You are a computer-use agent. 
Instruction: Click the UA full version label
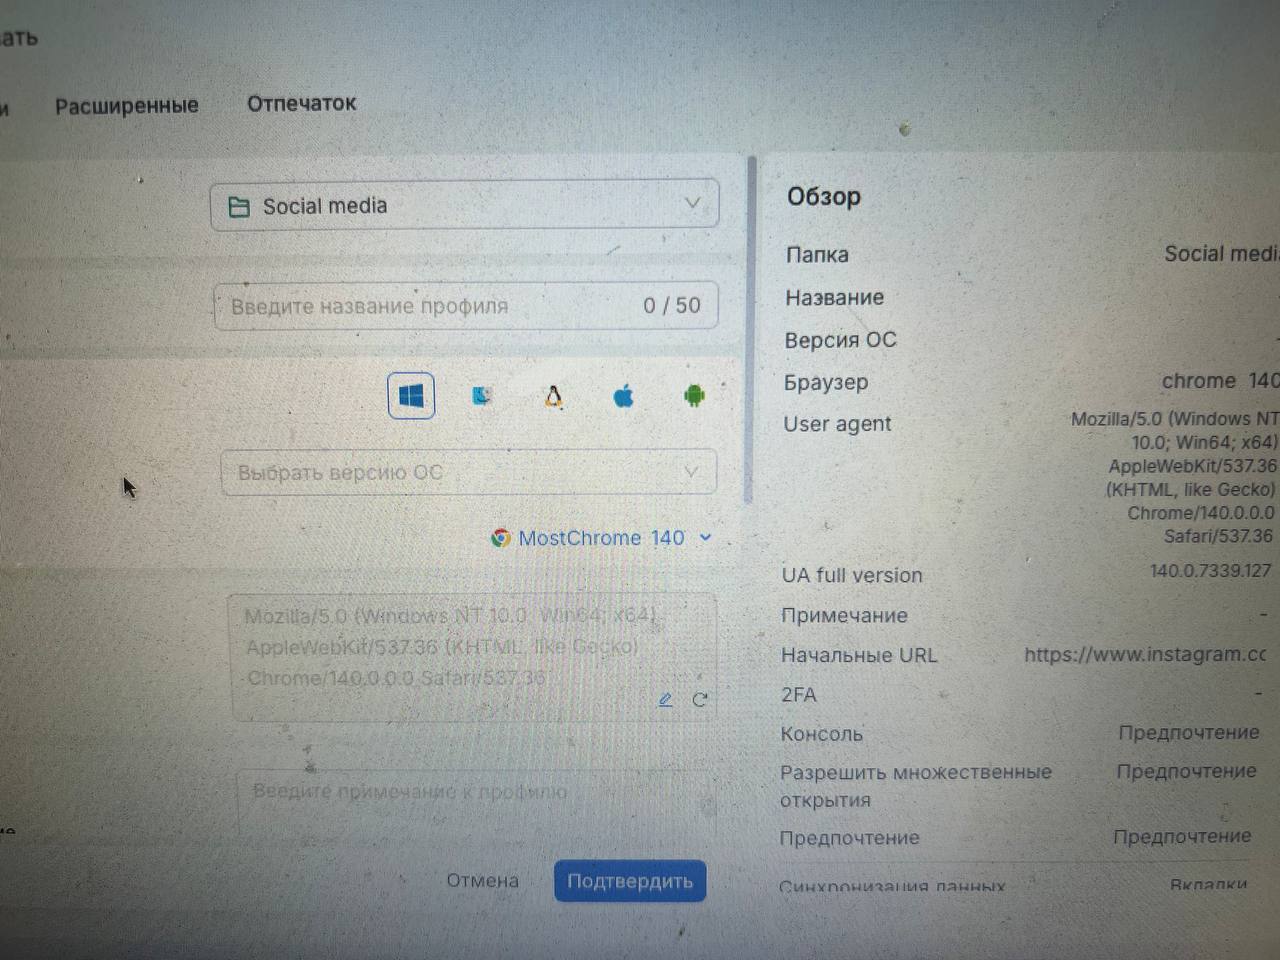pos(852,575)
